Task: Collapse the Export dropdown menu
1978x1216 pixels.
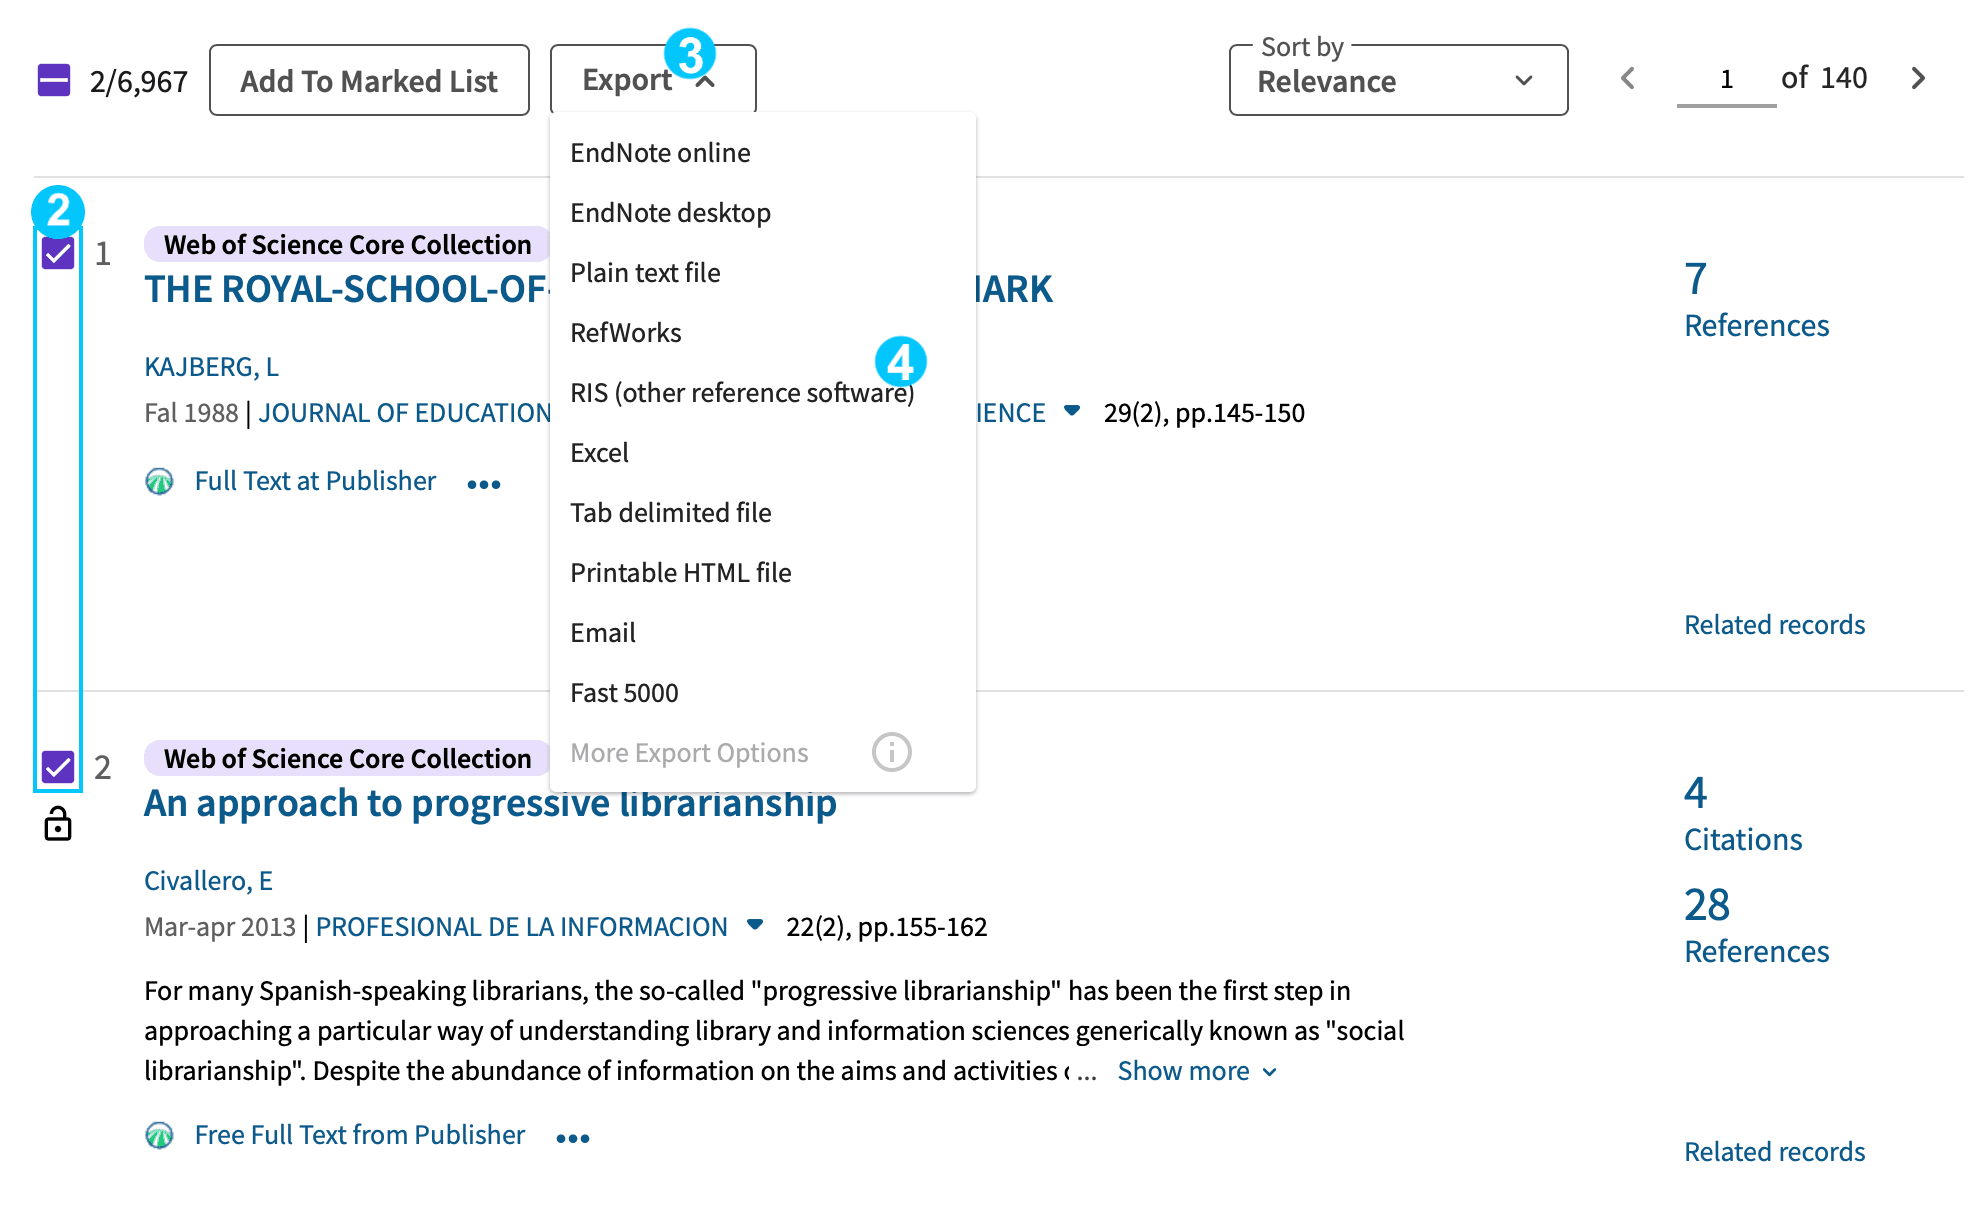Action: (653, 79)
